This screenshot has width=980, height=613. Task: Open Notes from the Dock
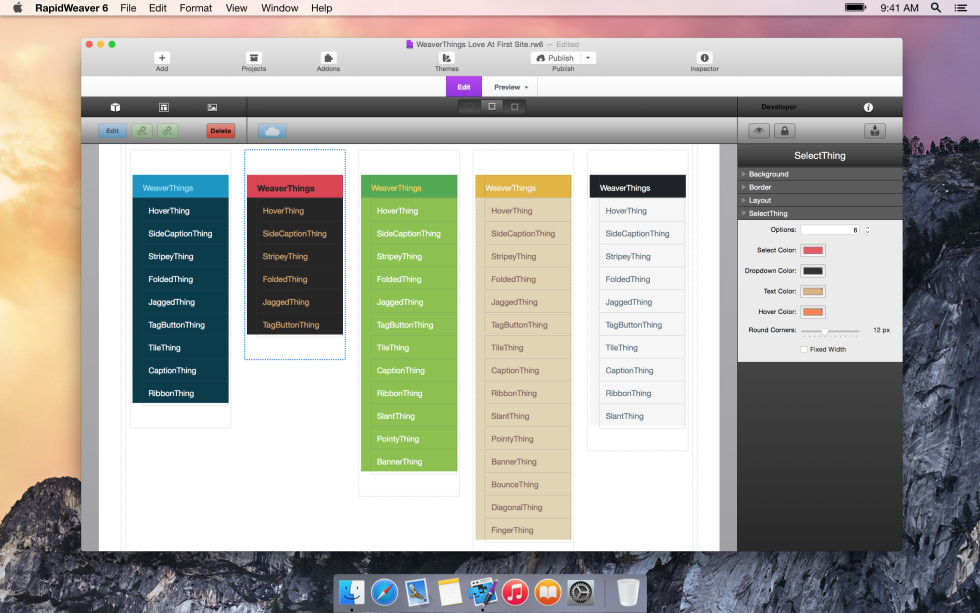(449, 592)
